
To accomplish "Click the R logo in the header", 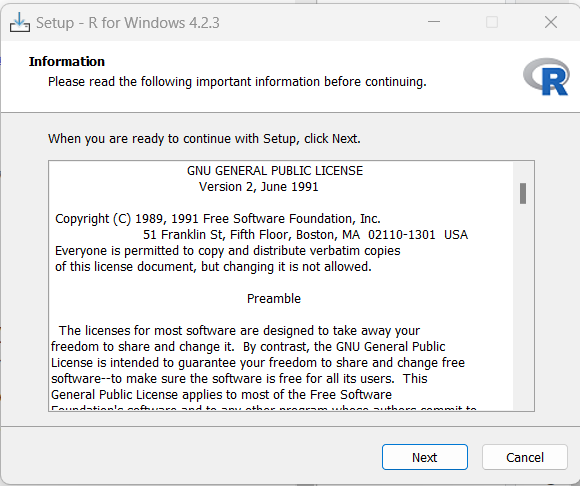I will click(546, 77).
